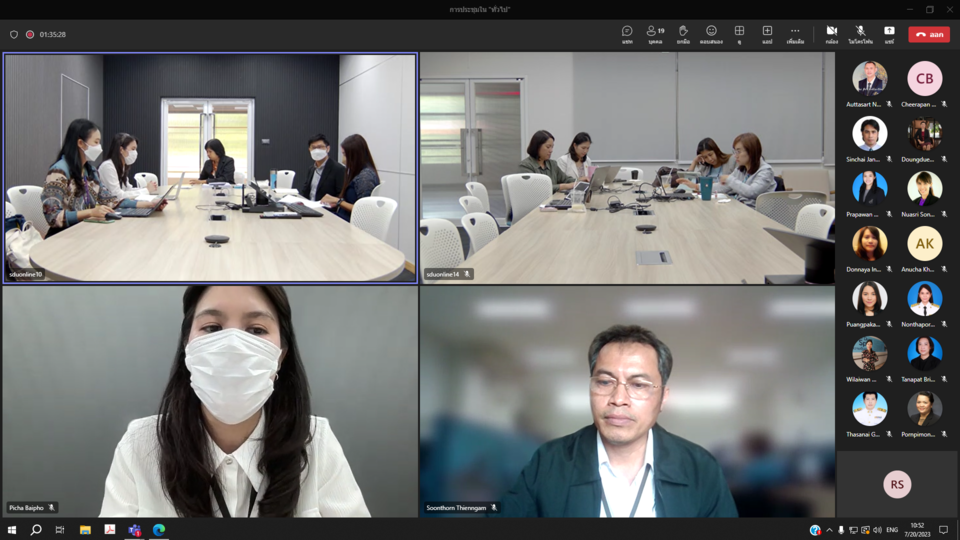The image size is (960, 540).
Task: Click the Share screen icon
Action: click(x=889, y=34)
